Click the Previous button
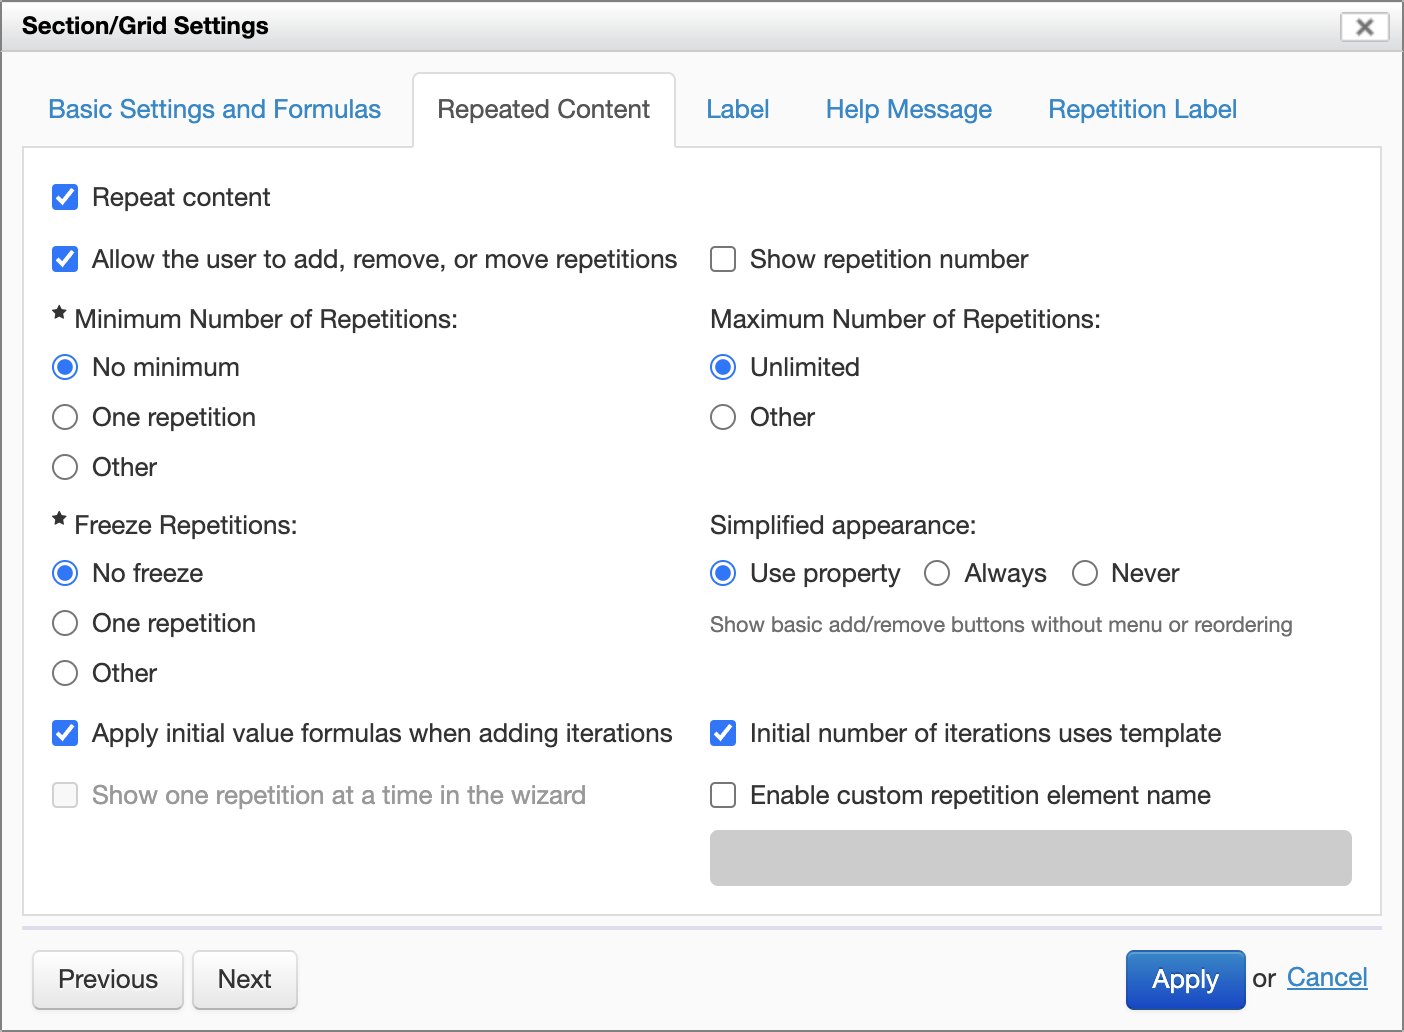 coord(108,979)
